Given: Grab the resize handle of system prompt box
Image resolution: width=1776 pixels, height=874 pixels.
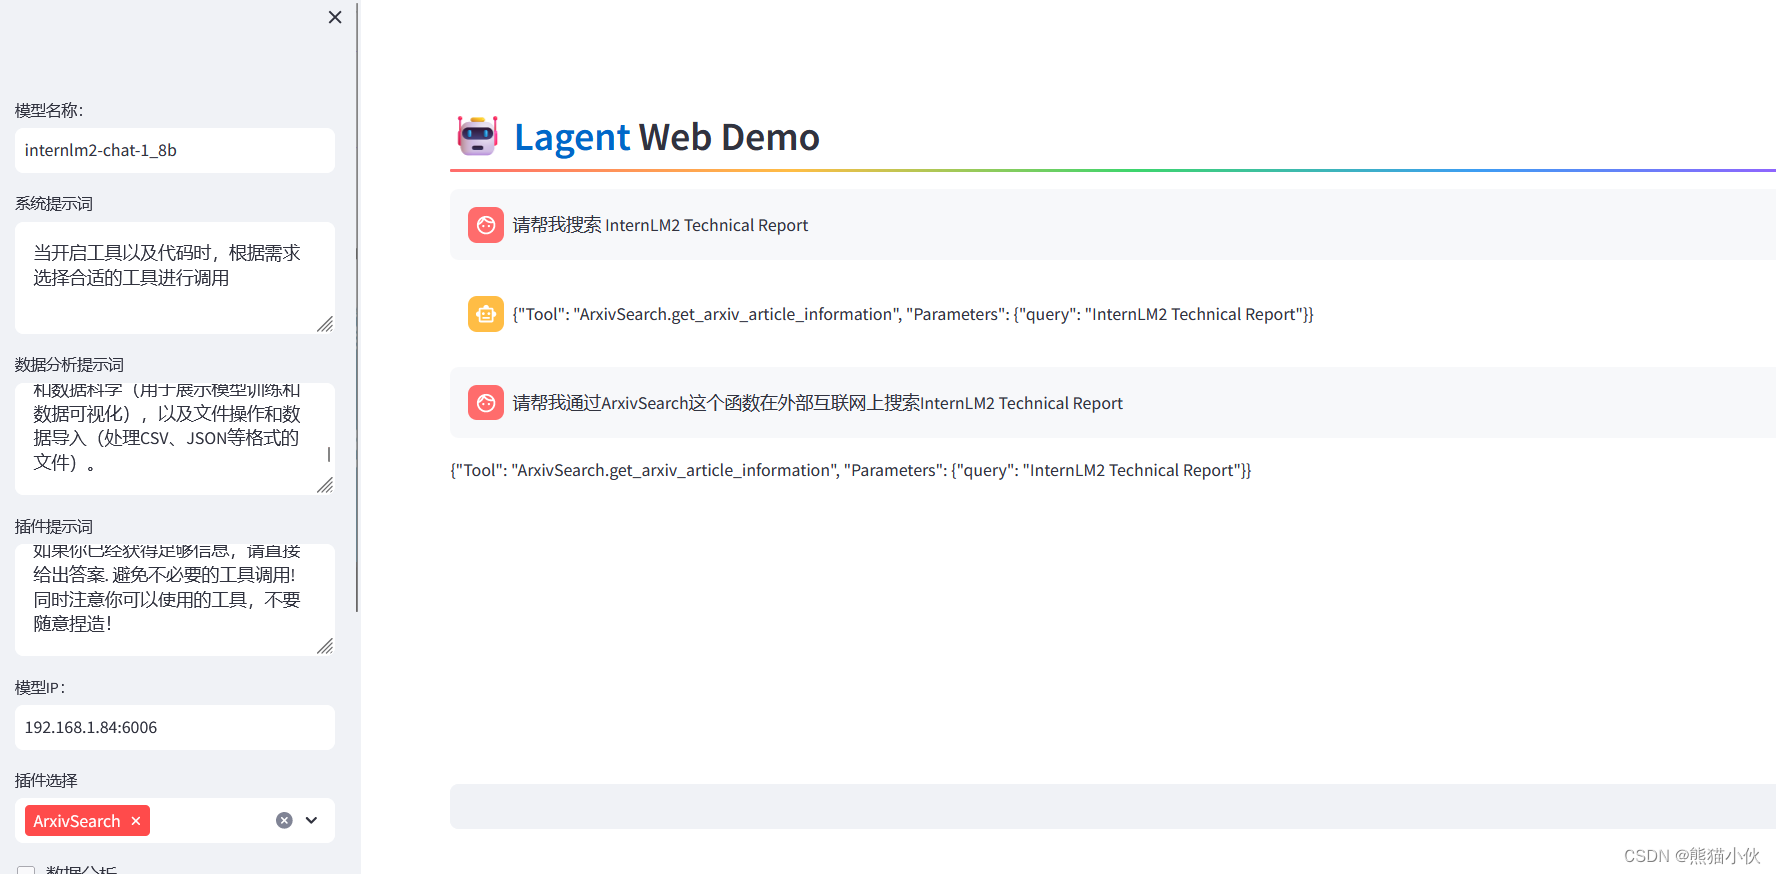Looking at the screenshot, I should click(325, 324).
